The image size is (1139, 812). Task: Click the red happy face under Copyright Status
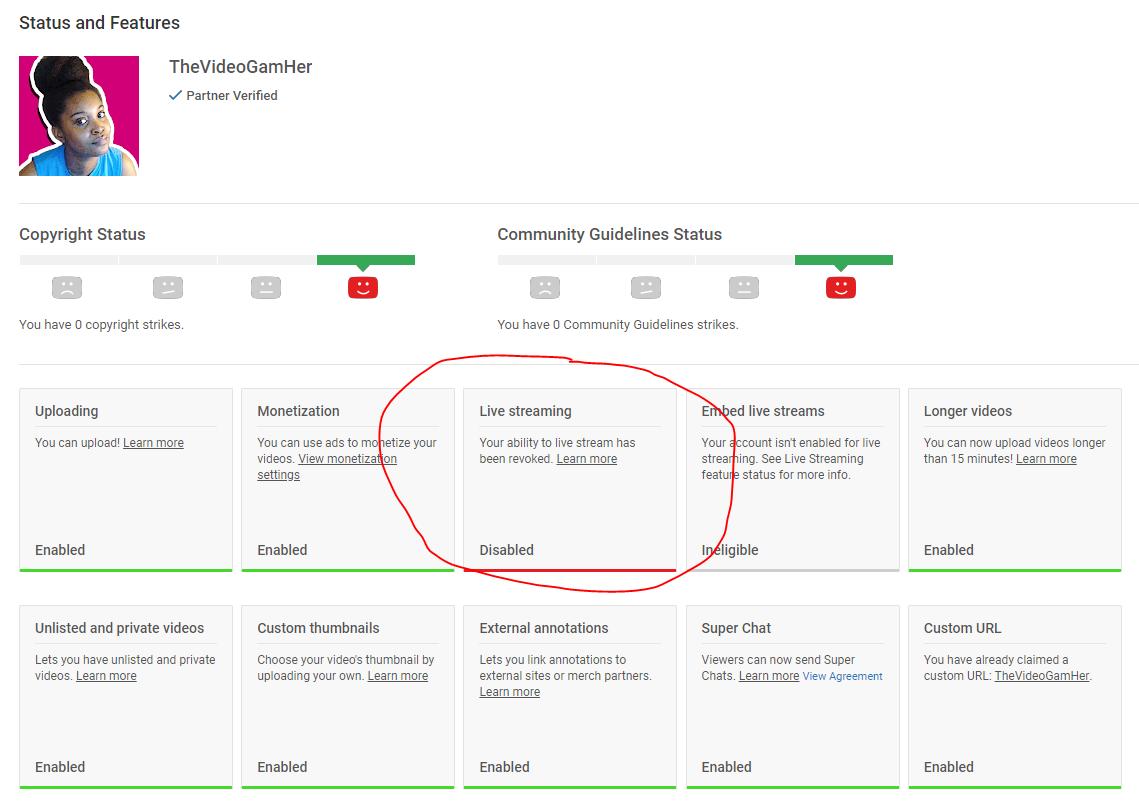(362, 288)
